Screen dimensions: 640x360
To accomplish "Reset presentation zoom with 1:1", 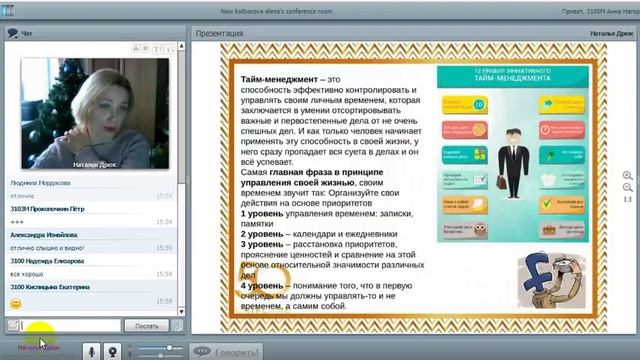I will coord(627,199).
